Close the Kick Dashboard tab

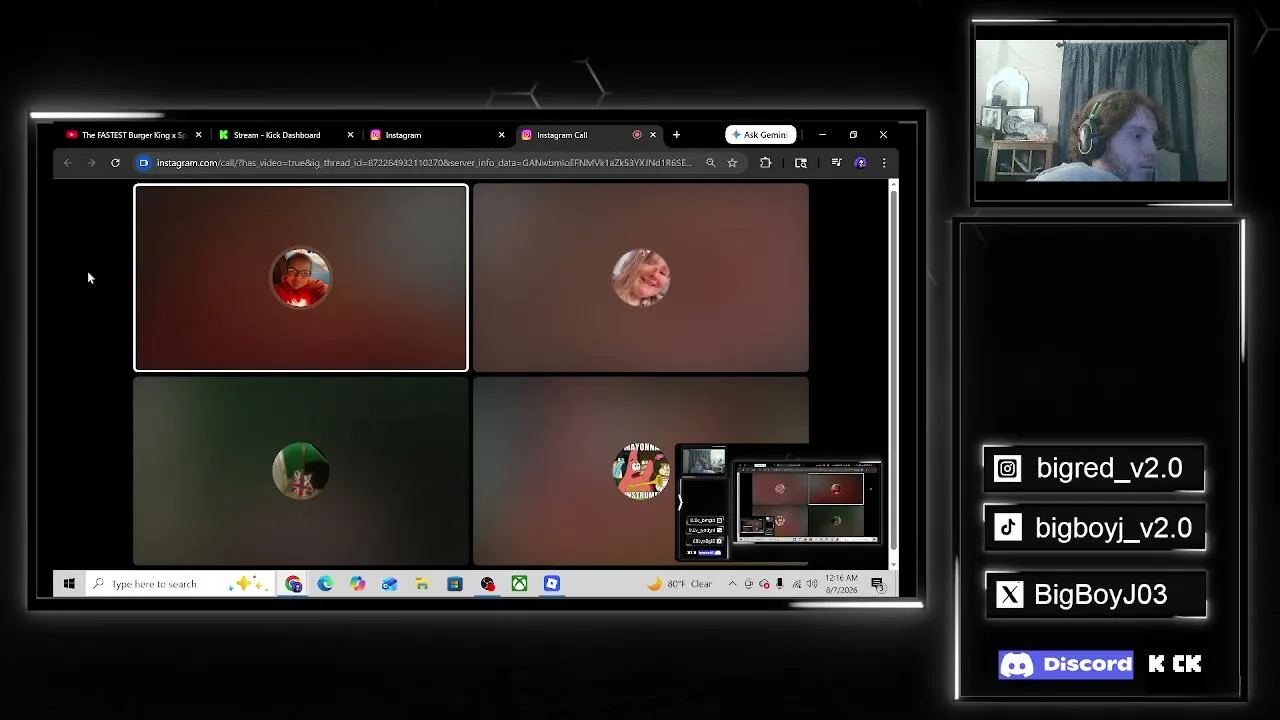tap(350, 135)
